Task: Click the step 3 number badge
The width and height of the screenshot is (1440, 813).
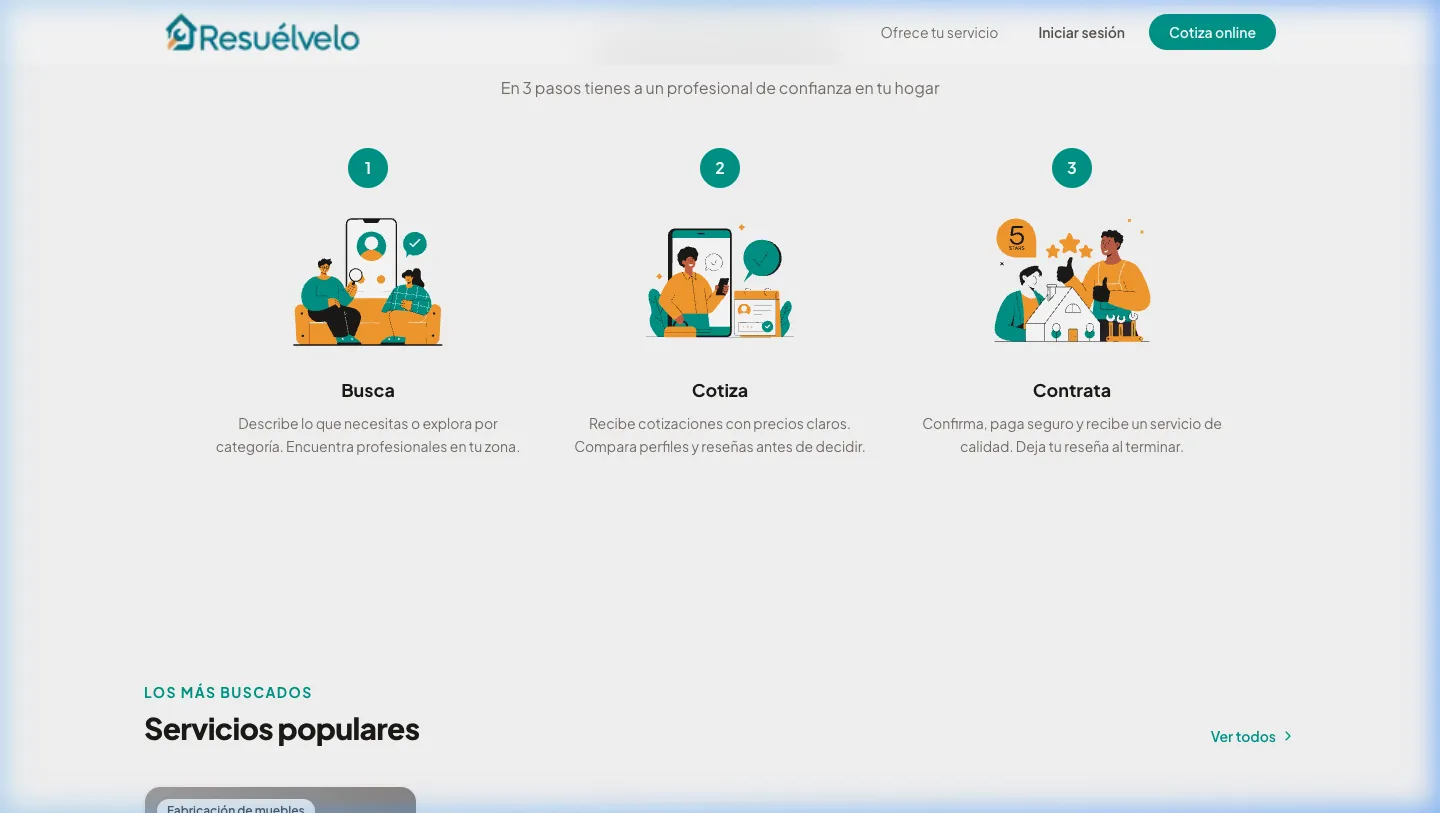Action: (x=1072, y=168)
